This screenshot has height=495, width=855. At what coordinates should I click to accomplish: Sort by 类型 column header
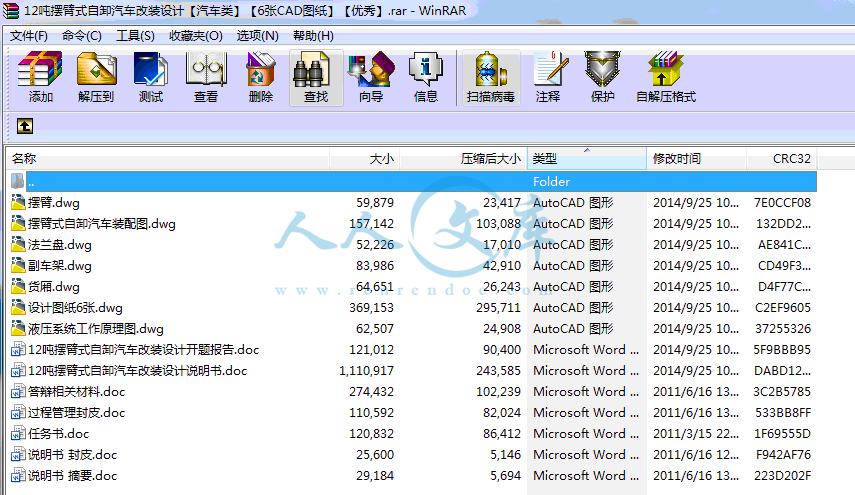click(x=587, y=159)
